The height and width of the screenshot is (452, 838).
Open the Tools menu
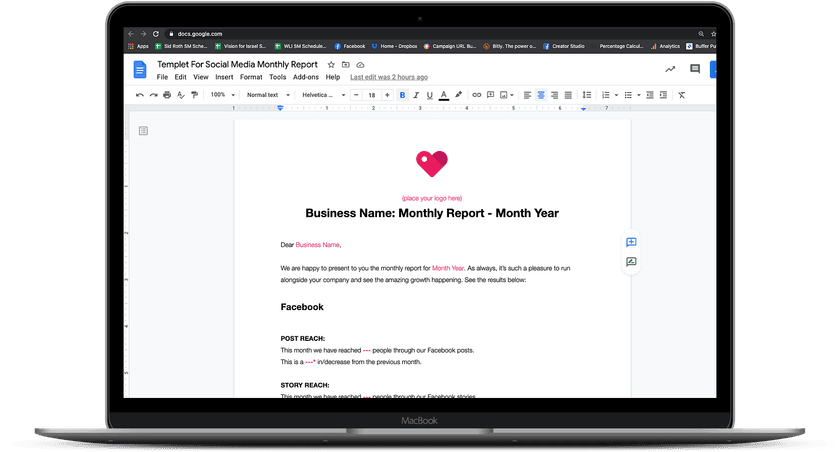(278, 77)
